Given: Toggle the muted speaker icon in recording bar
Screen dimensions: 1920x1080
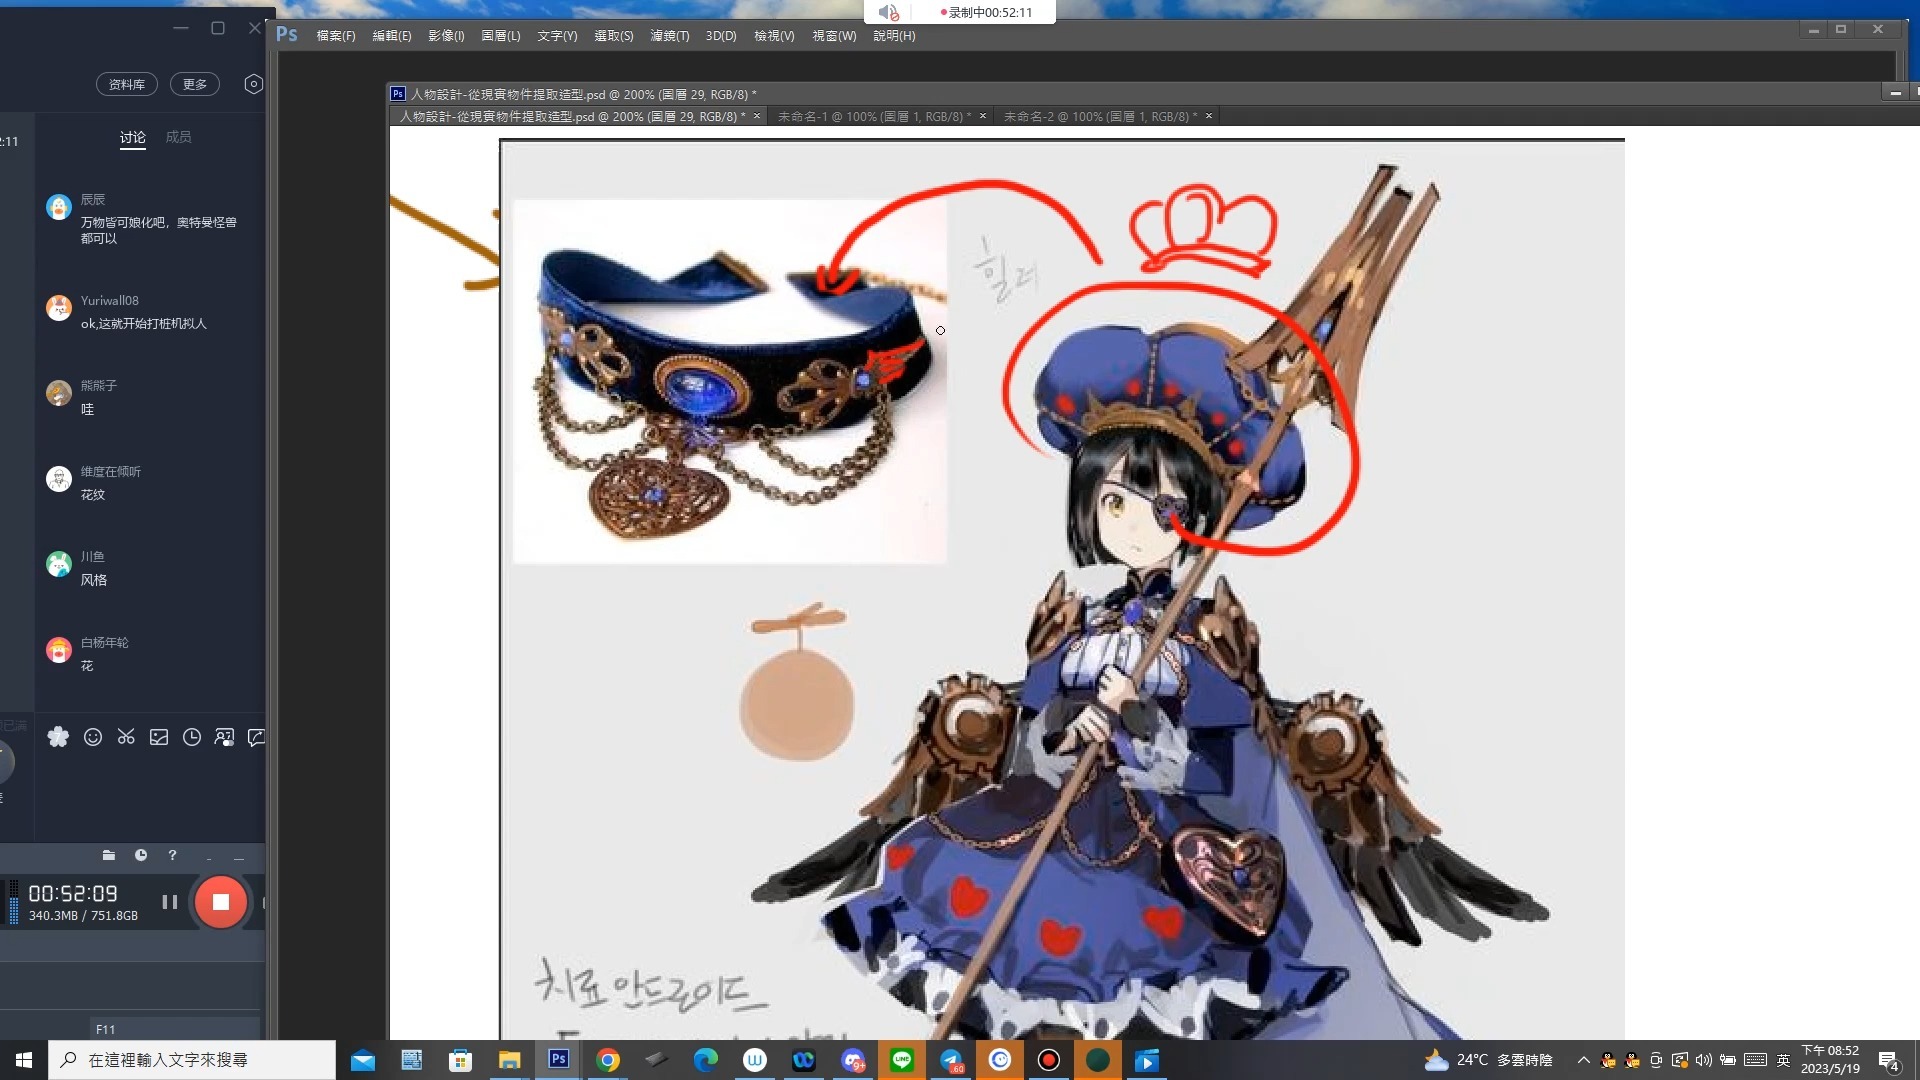Looking at the screenshot, I should coord(888,12).
